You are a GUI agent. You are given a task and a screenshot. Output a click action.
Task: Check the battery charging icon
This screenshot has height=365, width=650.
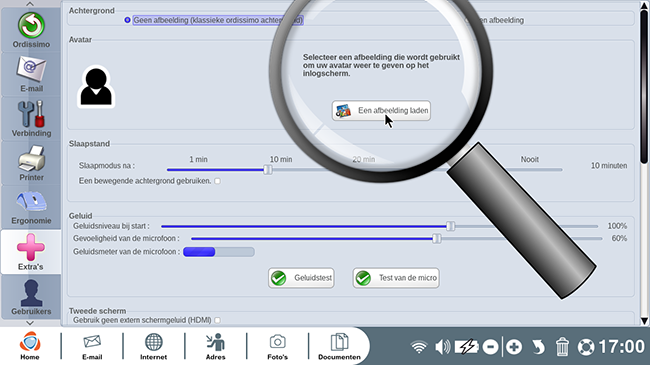tap(467, 347)
